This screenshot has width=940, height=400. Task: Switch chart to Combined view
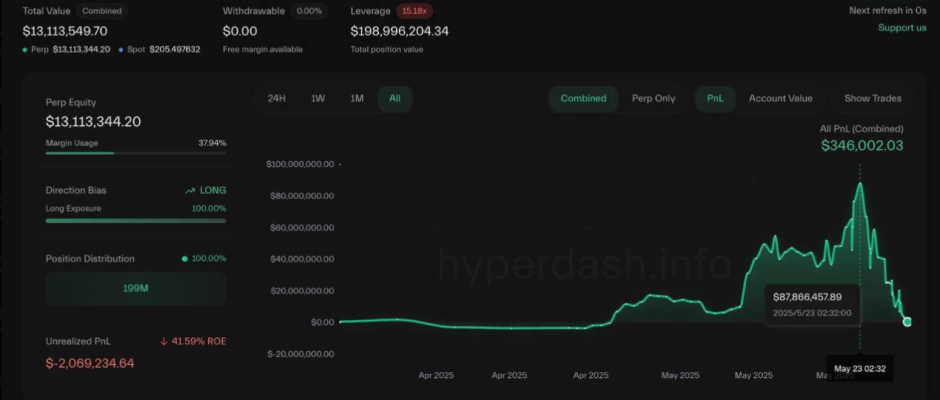tap(583, 98)
